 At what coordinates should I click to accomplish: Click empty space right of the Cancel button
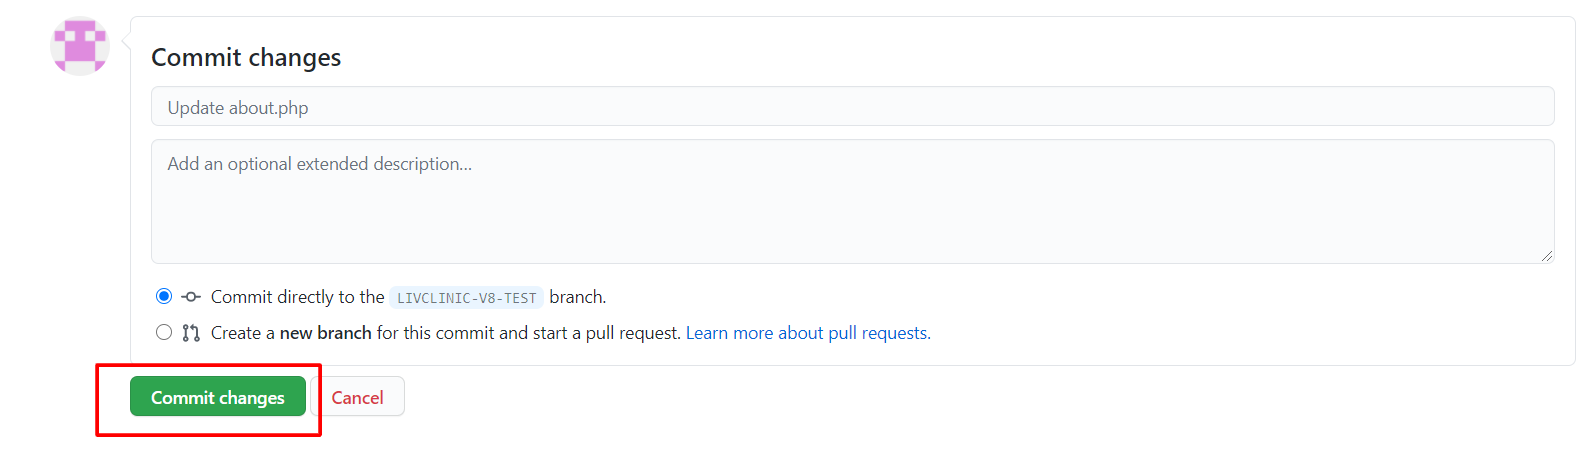(x=800, y=398)
